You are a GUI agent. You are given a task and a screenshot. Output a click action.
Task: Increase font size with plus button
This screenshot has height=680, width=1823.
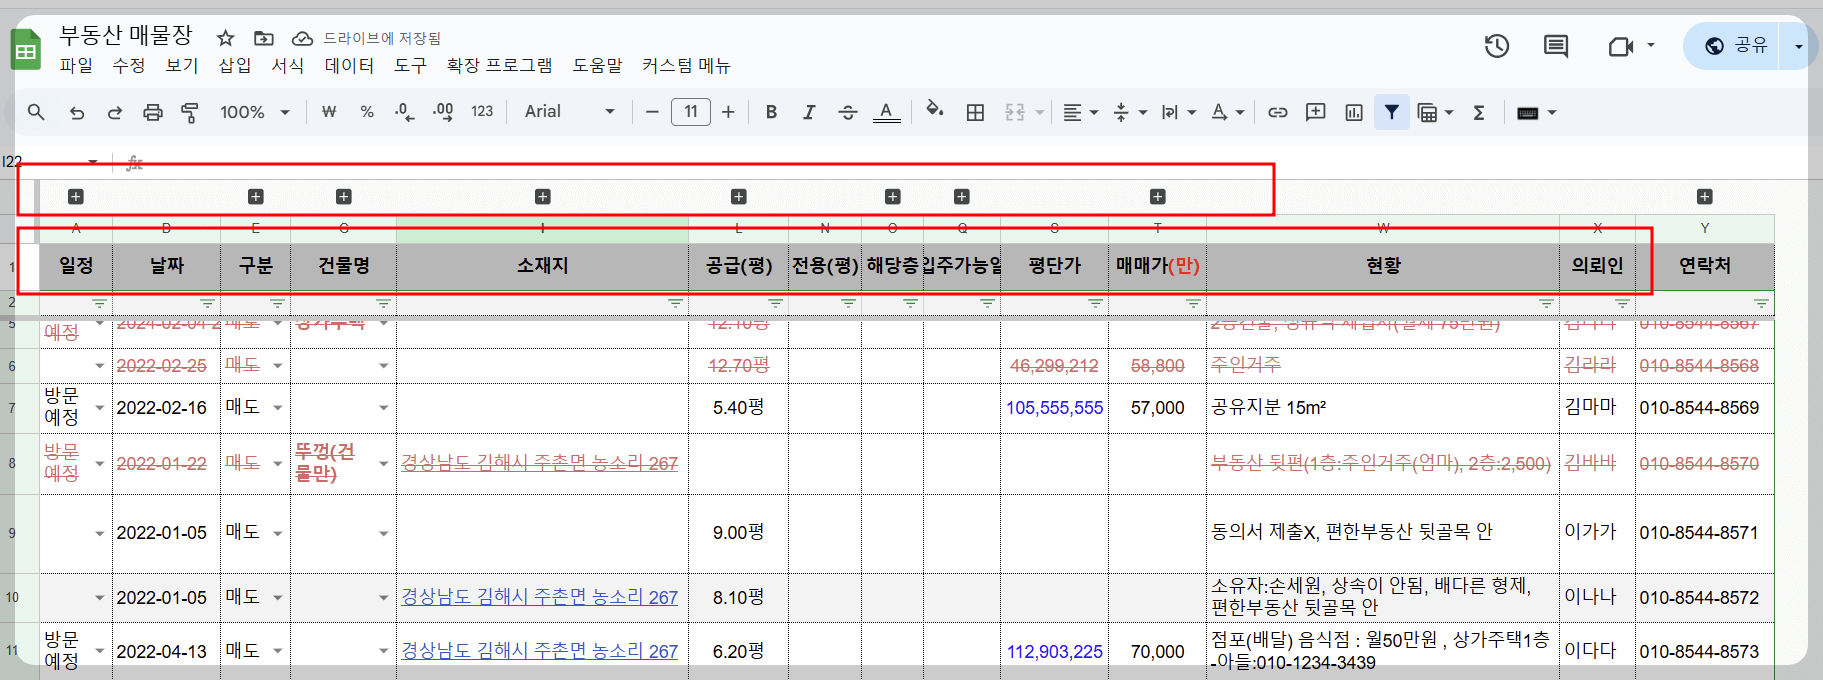(728, 112)
